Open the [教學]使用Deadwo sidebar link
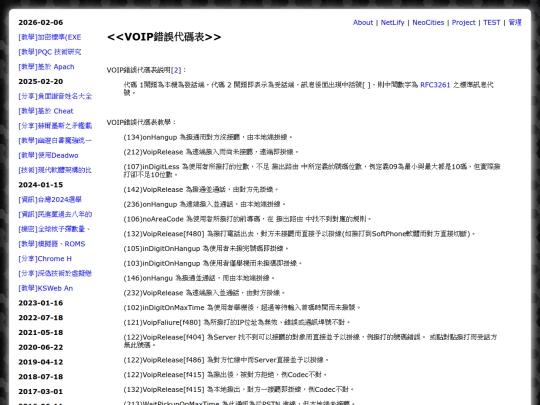540x405 pixels. click(48, 155)
